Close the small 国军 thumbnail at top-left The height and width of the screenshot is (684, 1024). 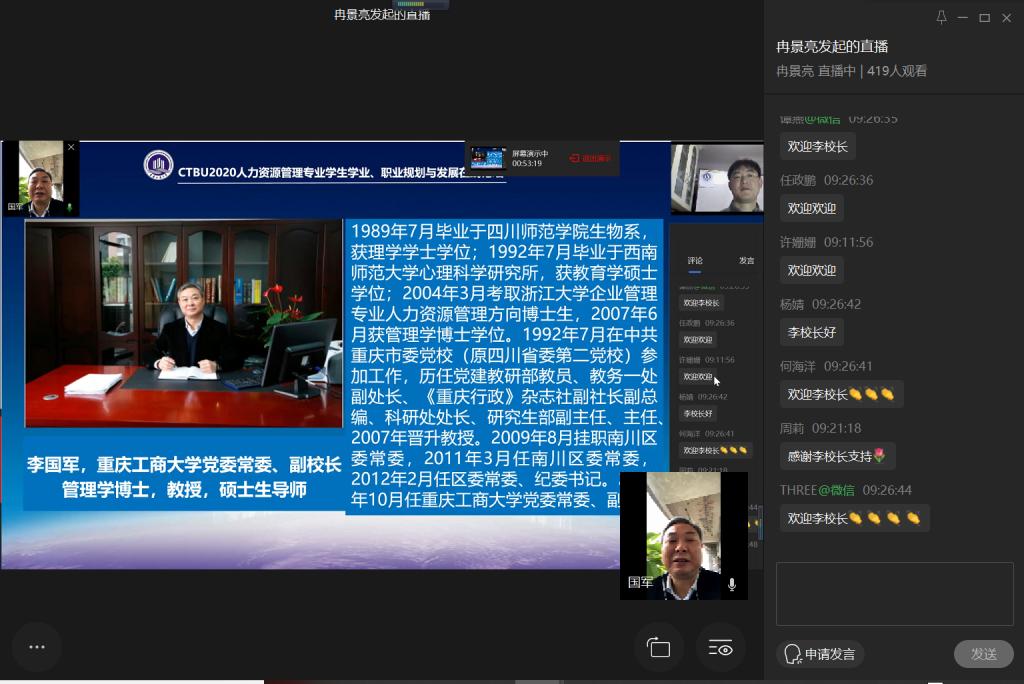pos(71,148)
